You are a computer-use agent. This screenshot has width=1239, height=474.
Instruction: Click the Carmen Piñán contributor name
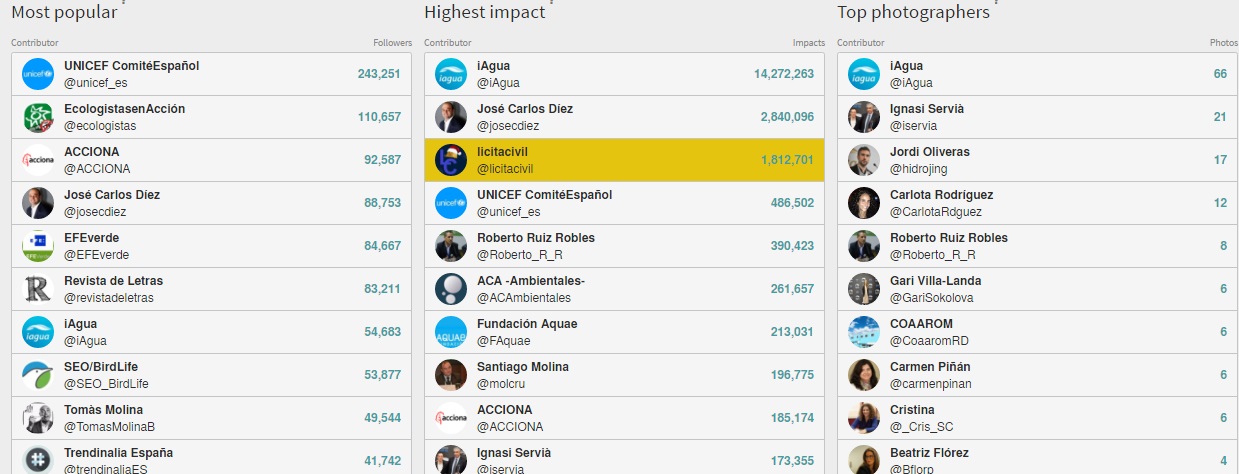tap(930, 367)
